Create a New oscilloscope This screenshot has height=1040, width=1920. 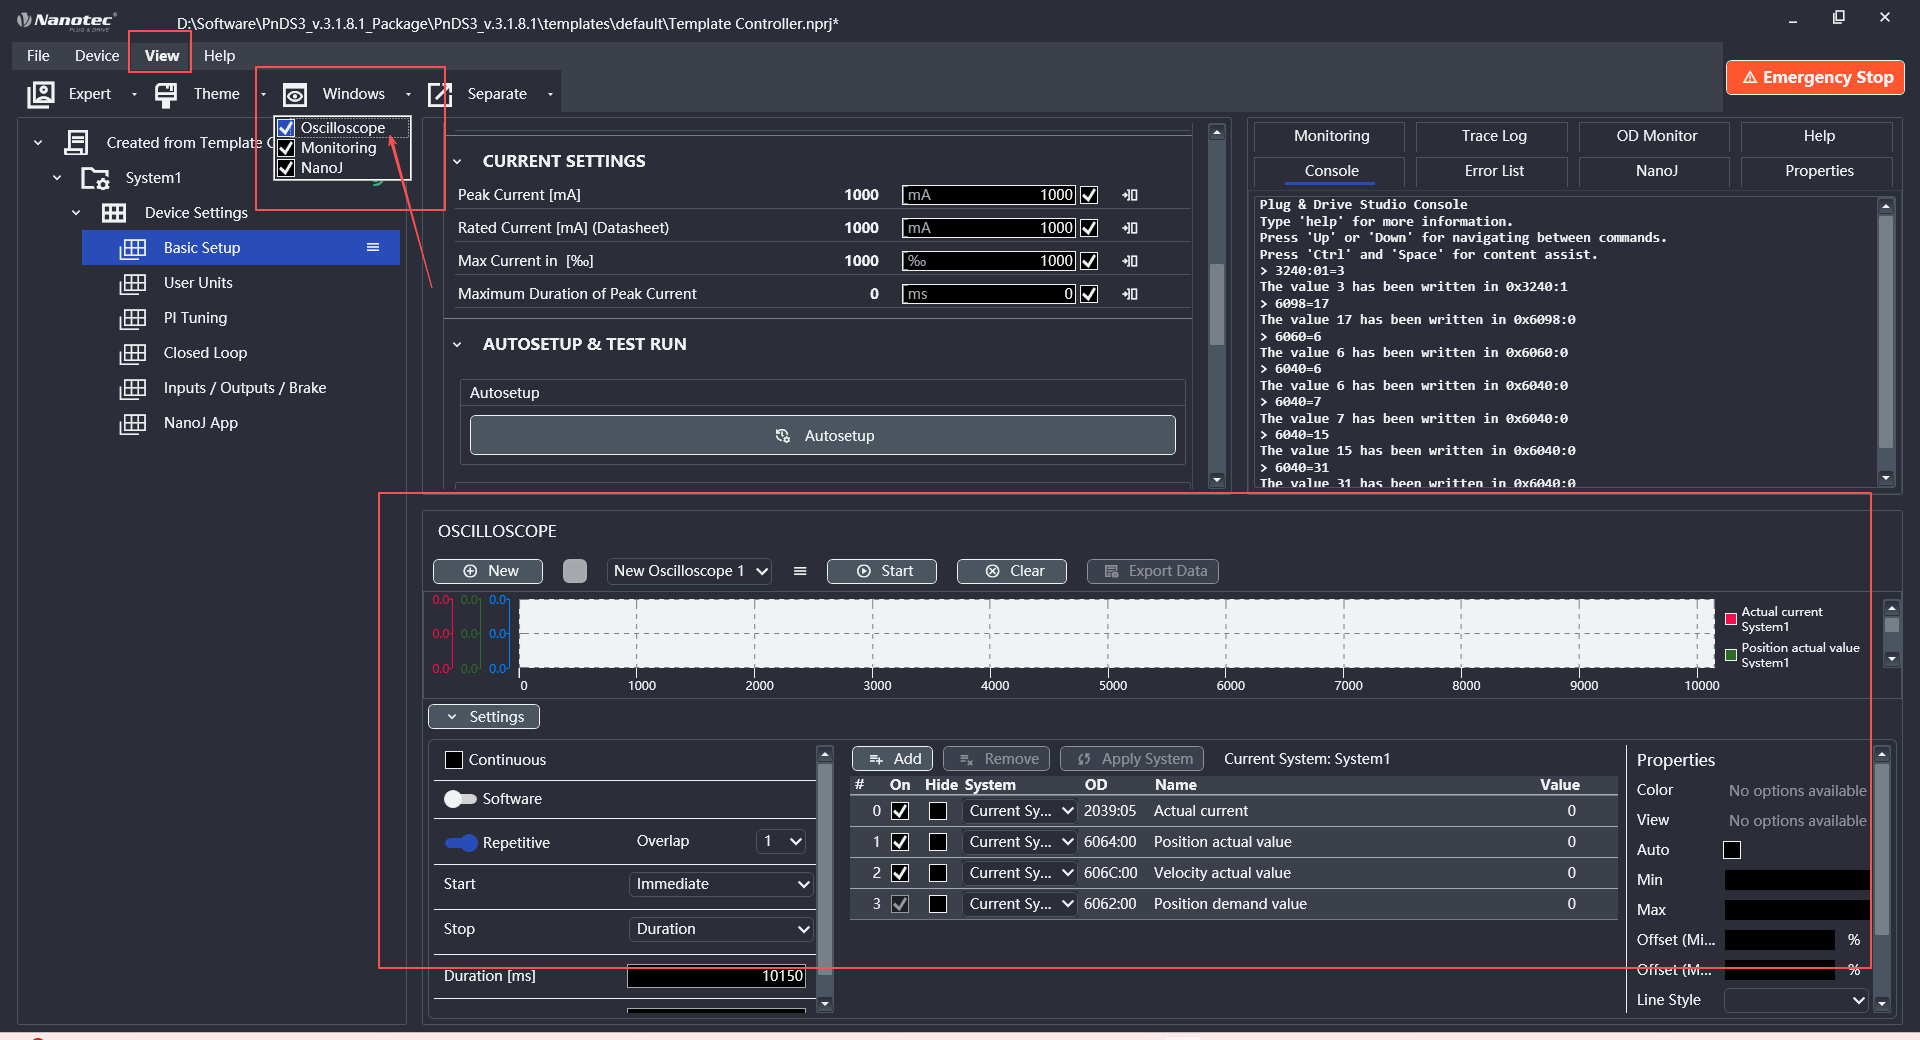pyautogui.click(x=488, y=571)
